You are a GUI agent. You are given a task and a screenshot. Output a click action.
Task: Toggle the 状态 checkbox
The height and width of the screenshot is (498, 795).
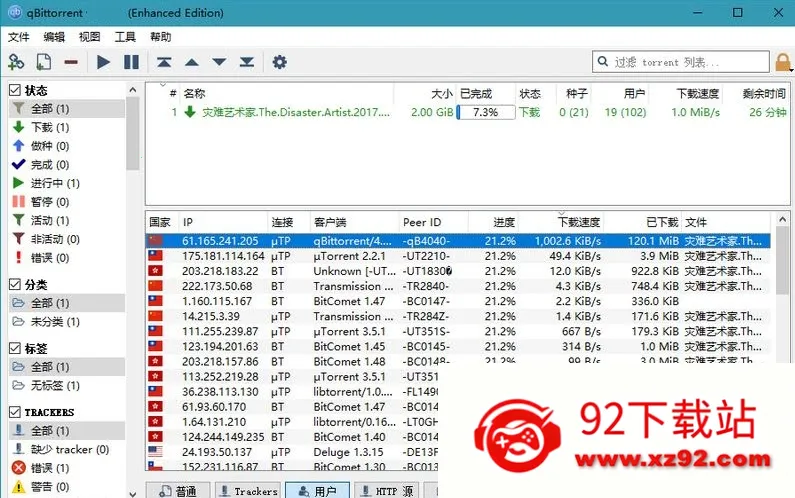coord(15,90)
